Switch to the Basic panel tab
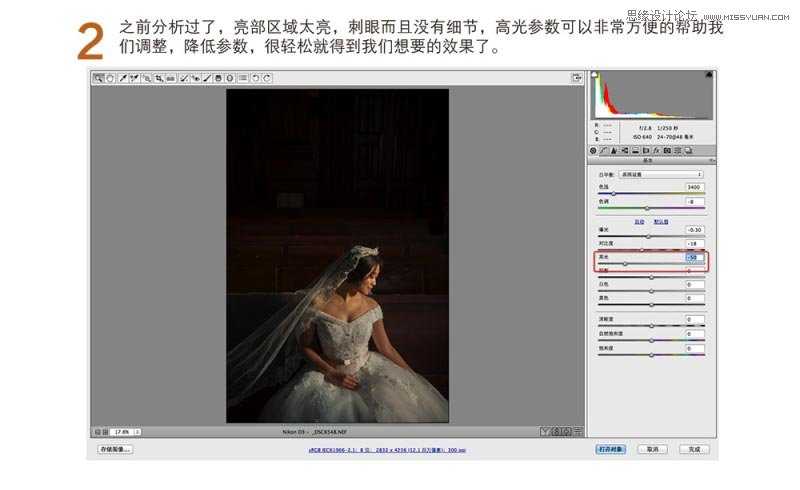 [x=593, y=150]
